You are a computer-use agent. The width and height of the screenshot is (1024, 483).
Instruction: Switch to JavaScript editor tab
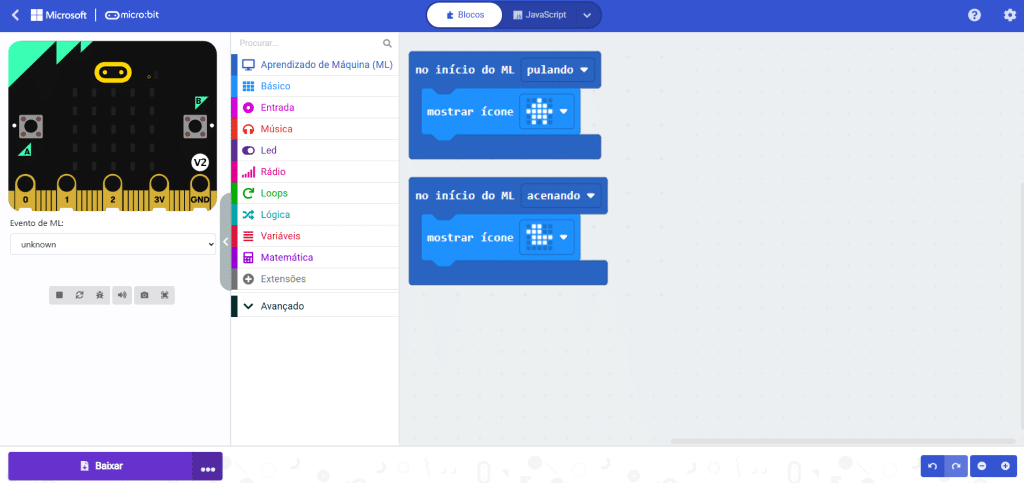[539, 15]
